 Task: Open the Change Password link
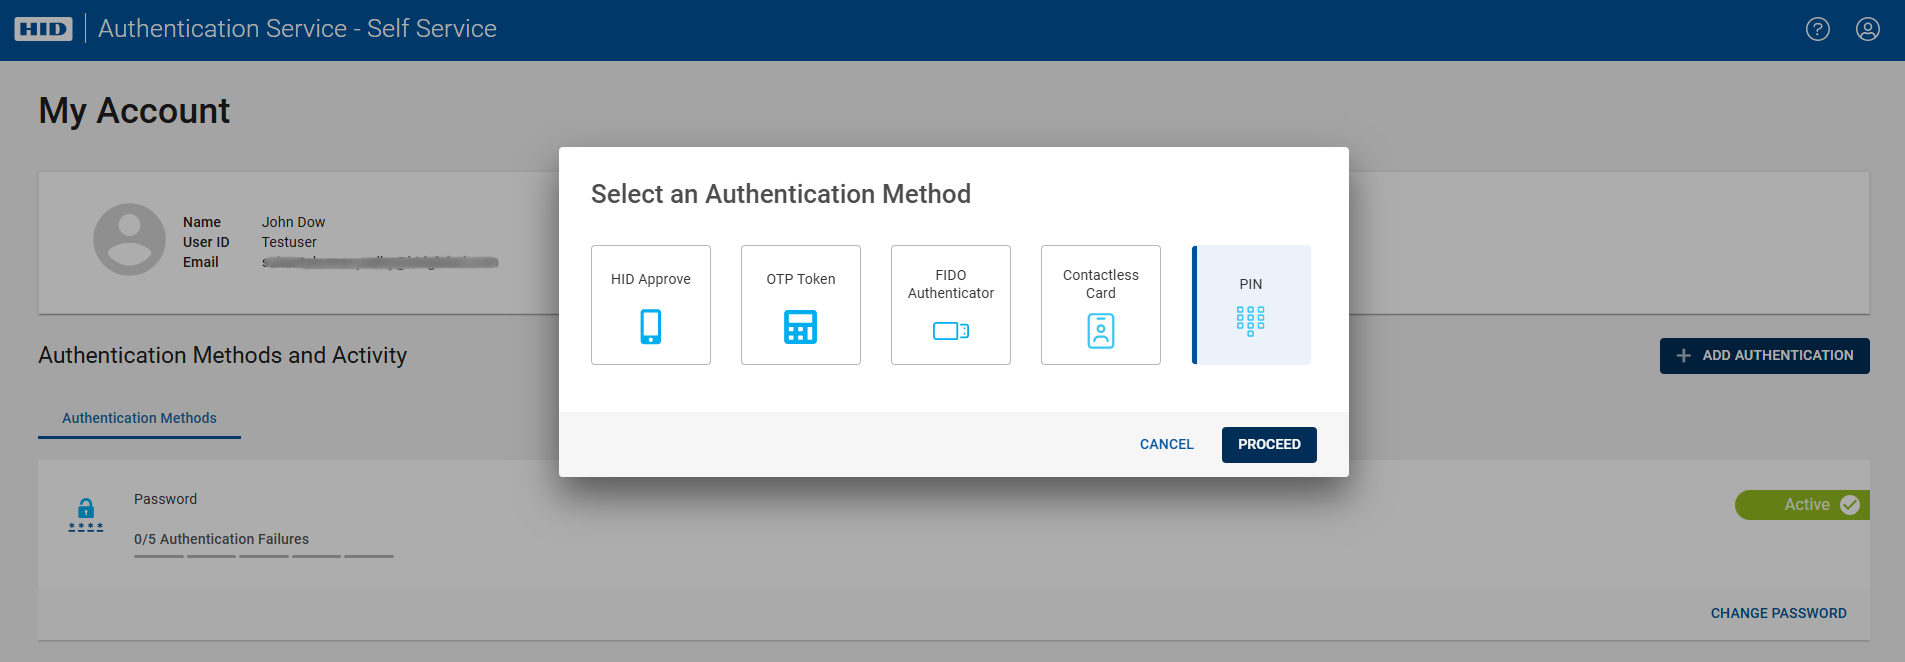coord(1779,613)
